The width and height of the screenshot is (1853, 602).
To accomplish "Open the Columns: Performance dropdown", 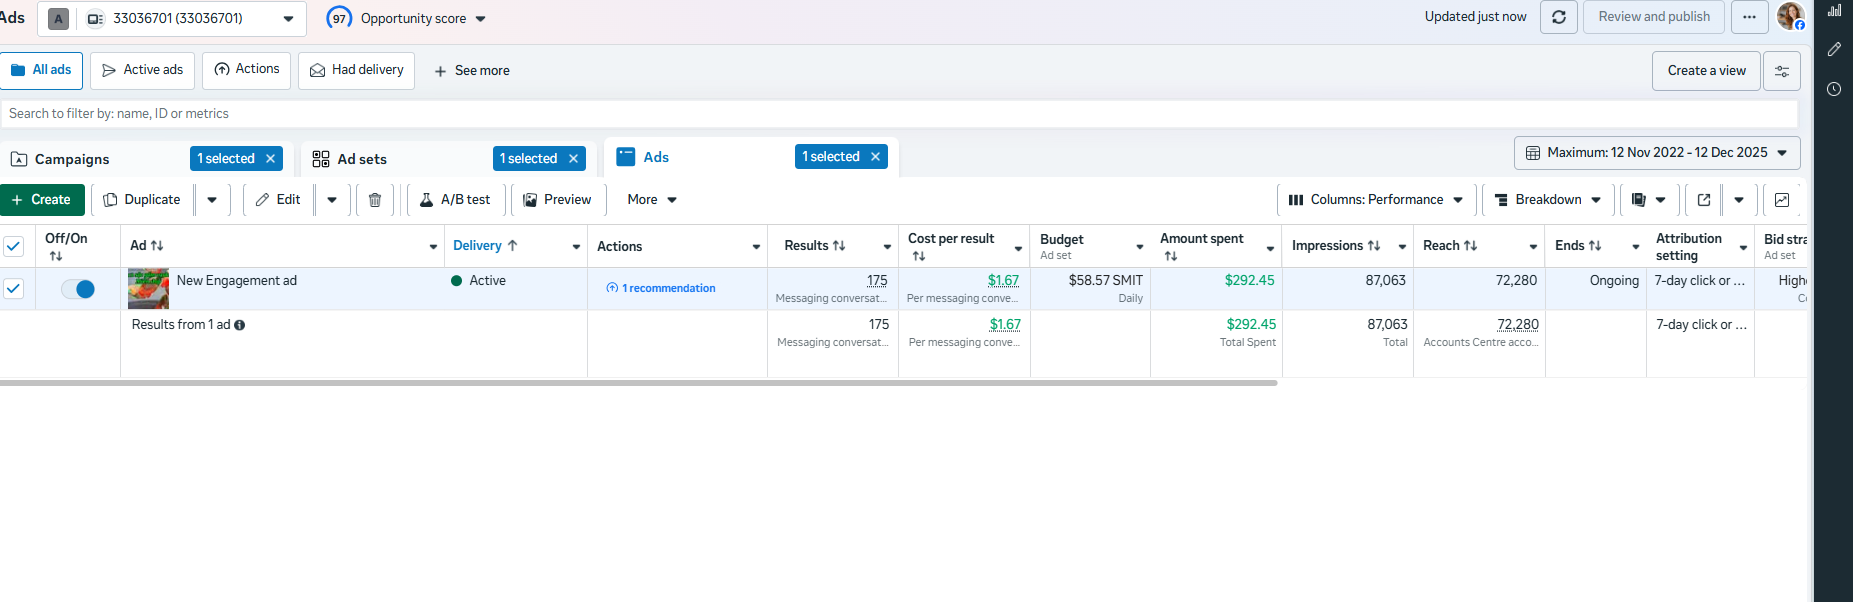I will [x=1376, y=200].
